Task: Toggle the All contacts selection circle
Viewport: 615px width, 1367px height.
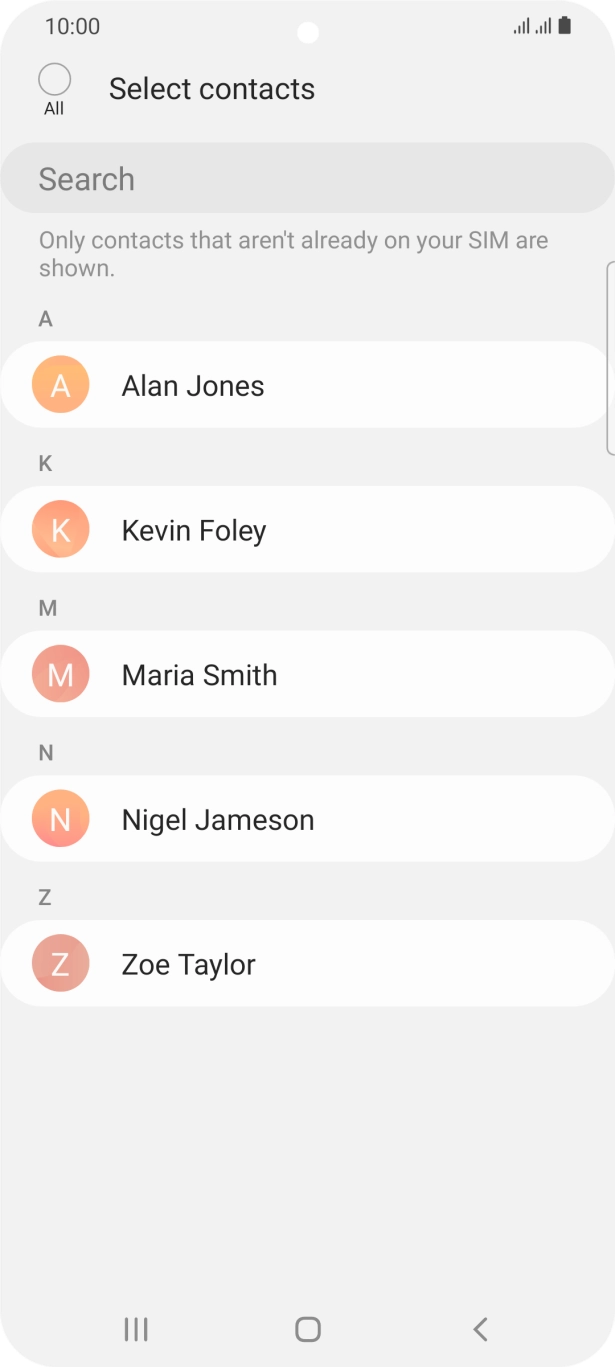Action: pos(54,80)
